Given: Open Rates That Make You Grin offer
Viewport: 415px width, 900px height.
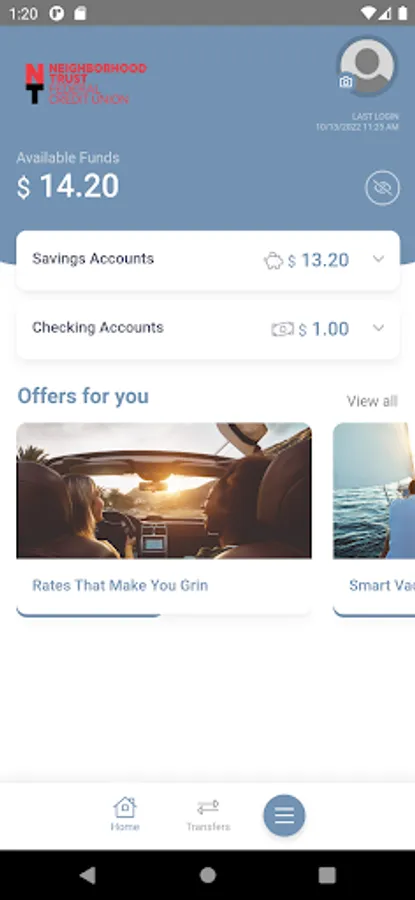Looking at the screenshot, I should pyautogui.click(x=120, y=585).
